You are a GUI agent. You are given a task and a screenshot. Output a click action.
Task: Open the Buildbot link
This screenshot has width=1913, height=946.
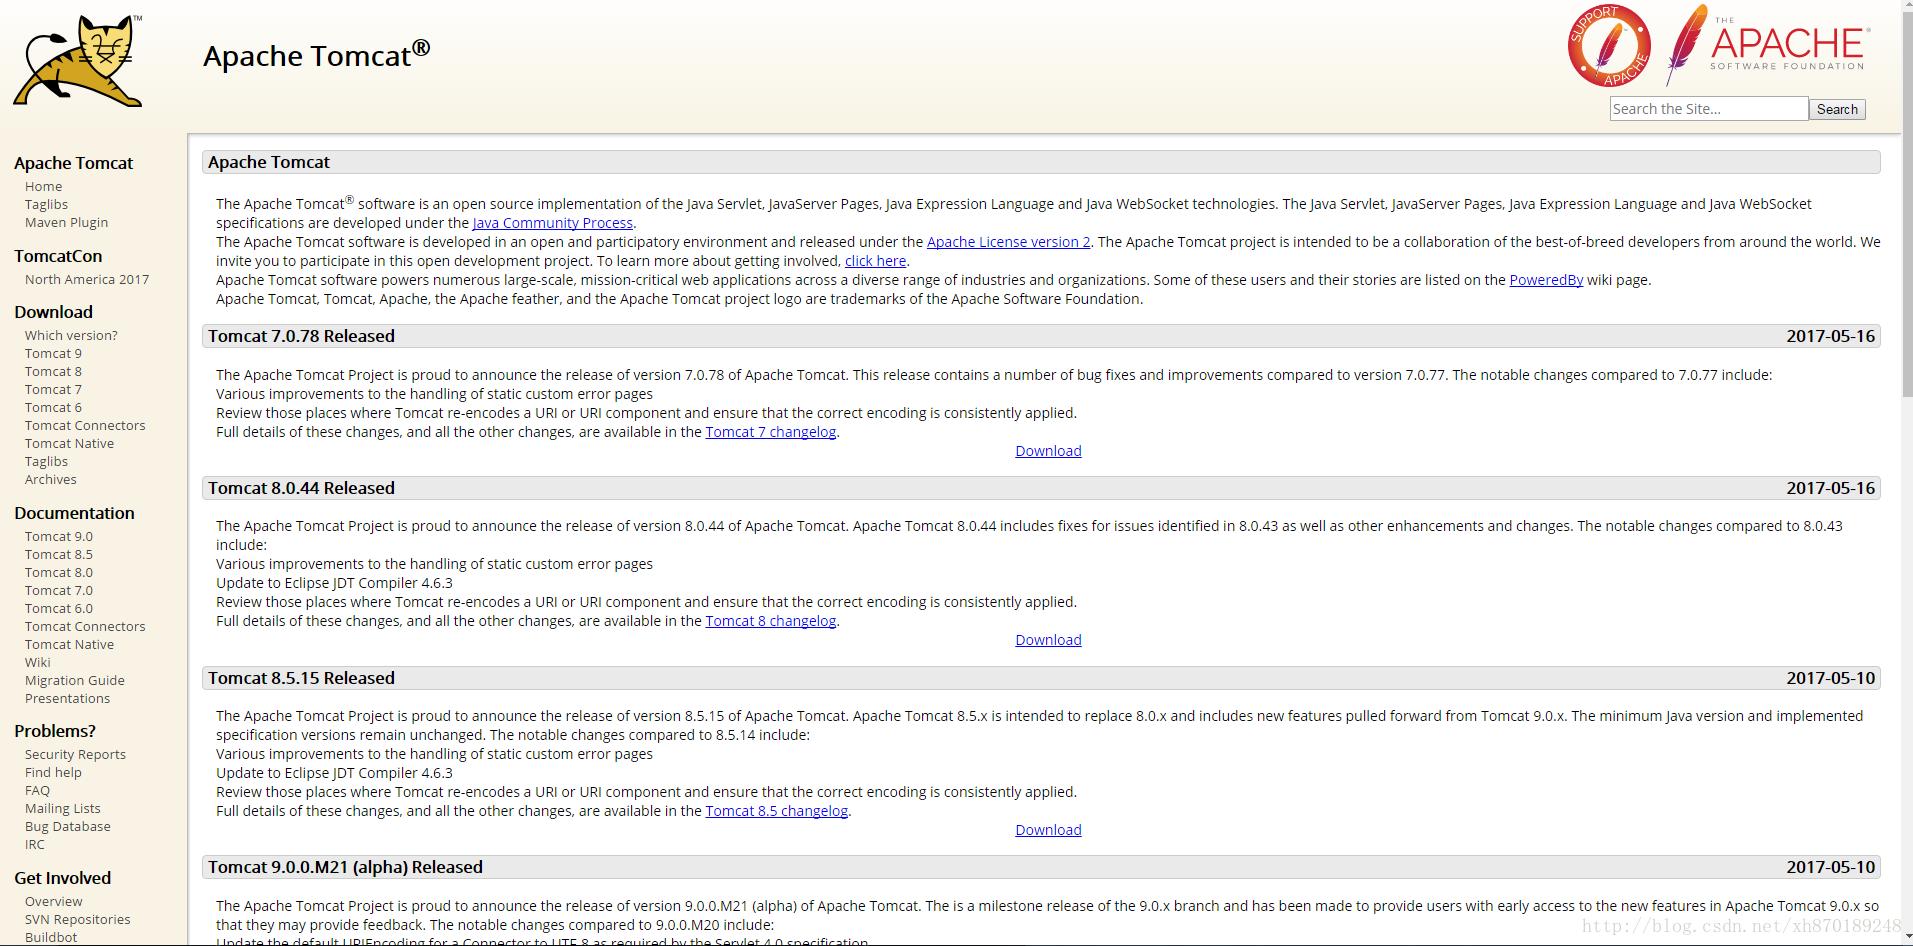(x=51, y=937)
